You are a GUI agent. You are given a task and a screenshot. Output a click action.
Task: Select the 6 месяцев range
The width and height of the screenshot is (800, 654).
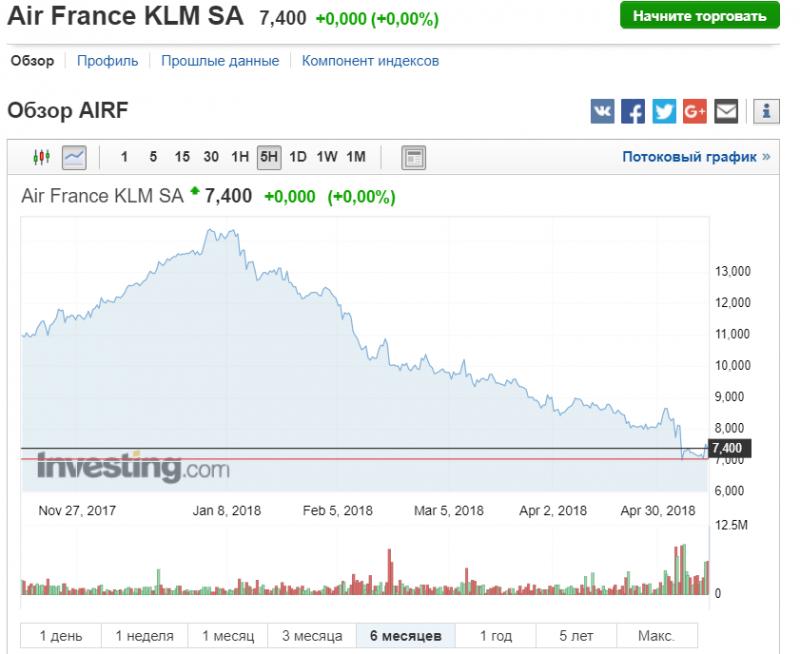pyautogui.click(x=406, y=636)
